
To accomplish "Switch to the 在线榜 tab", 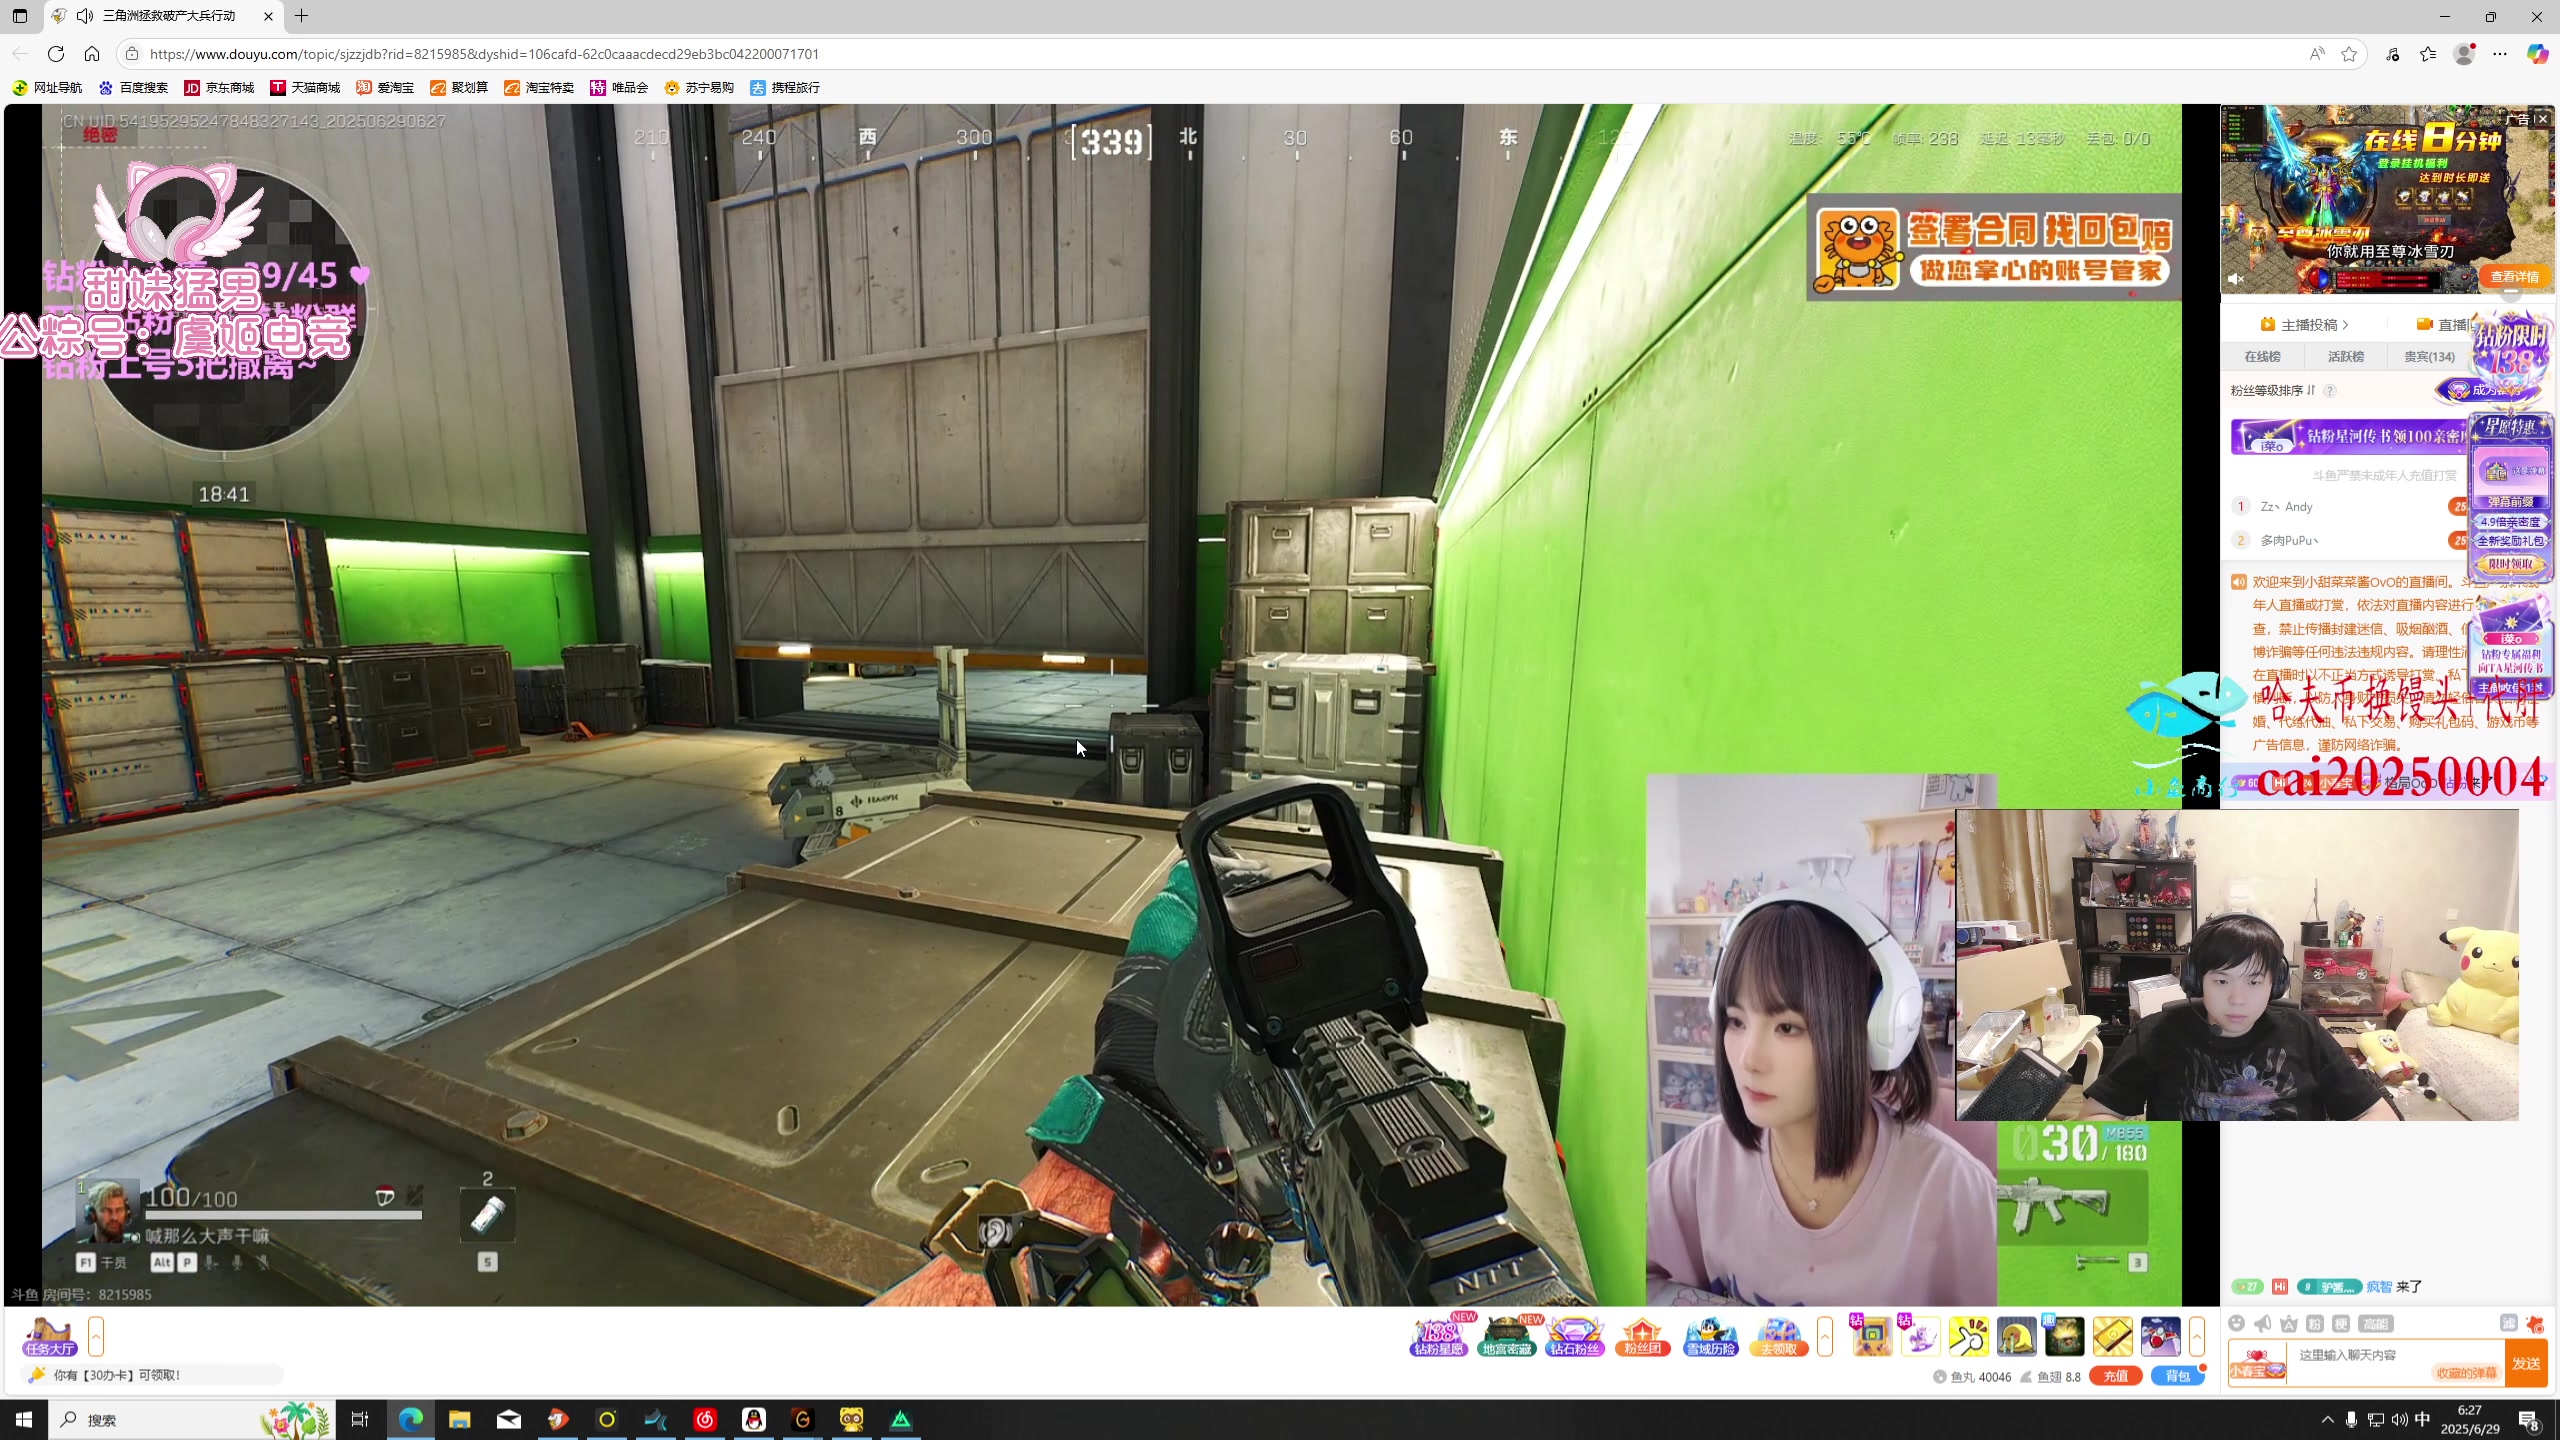I will point(2262,356).
